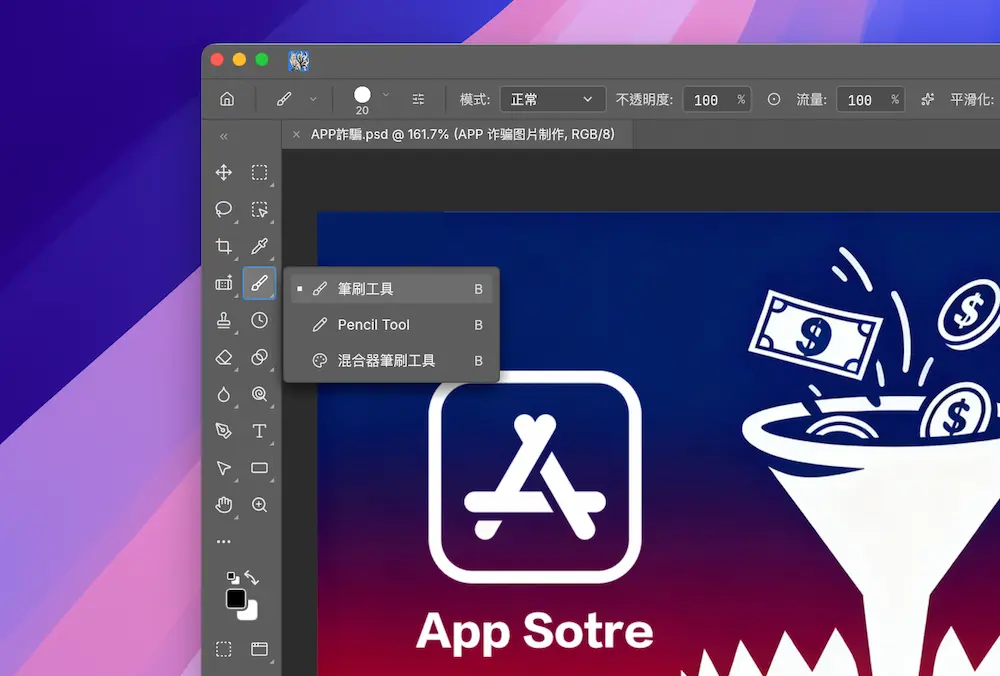Choose Pencil Tool from flyout menu
The height and width of the screenshot is (676, 1000).
[392, 325]
